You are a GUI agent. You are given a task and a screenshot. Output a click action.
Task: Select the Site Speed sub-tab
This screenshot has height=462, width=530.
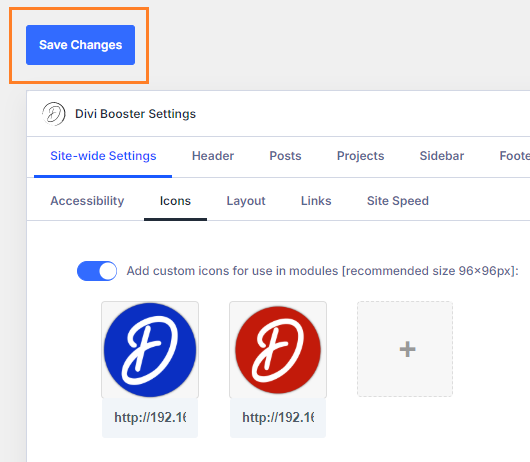pyautogui.click(x=398, y=201)
